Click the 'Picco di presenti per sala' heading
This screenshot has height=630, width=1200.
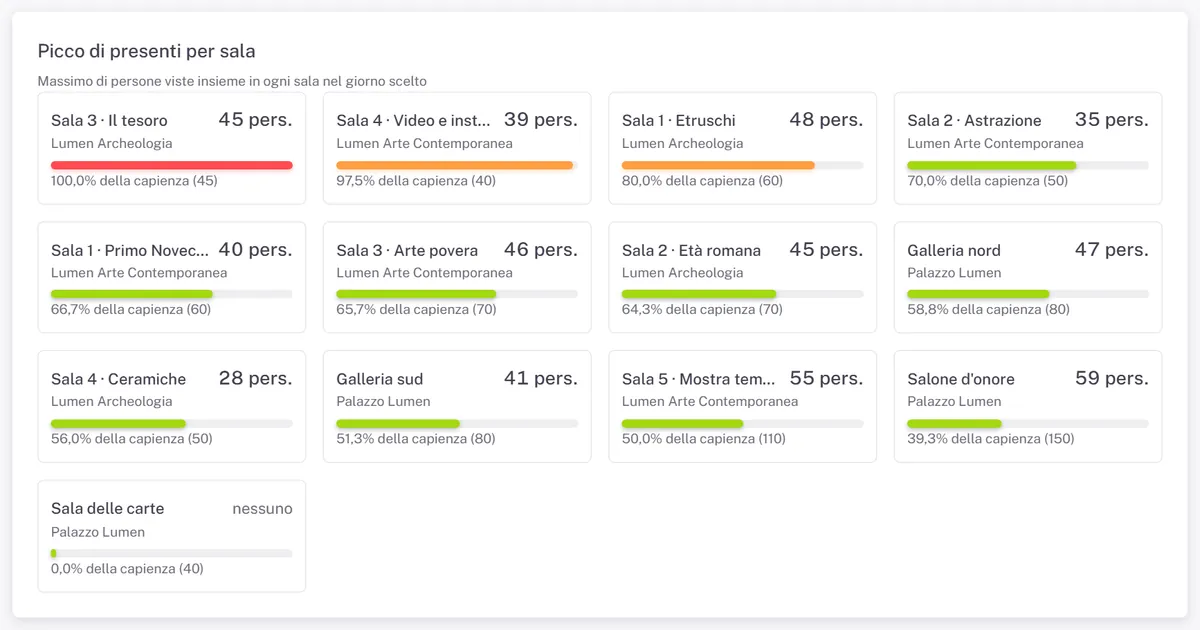pos(146,51)
